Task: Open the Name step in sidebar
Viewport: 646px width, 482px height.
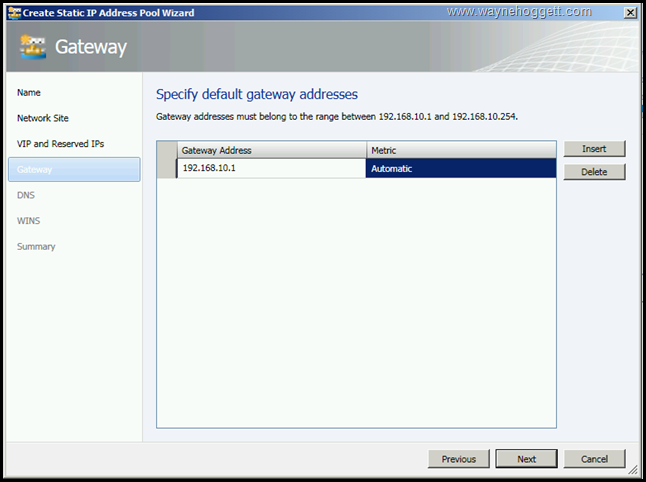Action: click(x=29, y=93)
